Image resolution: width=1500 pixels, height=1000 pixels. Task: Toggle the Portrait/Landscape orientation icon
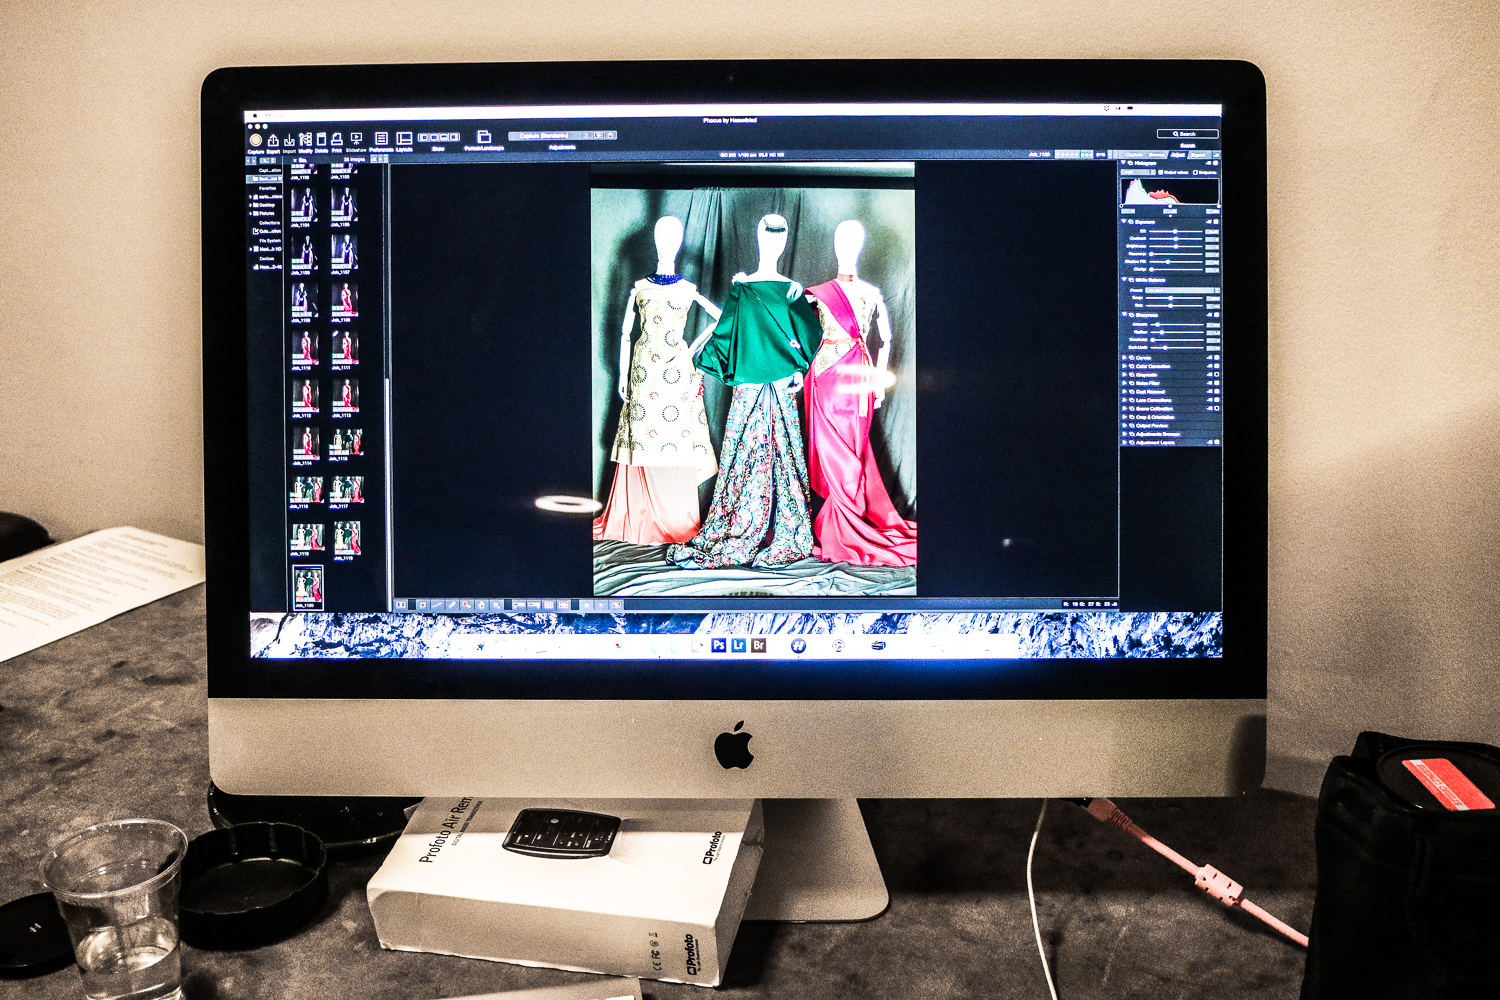pos(484,137)
